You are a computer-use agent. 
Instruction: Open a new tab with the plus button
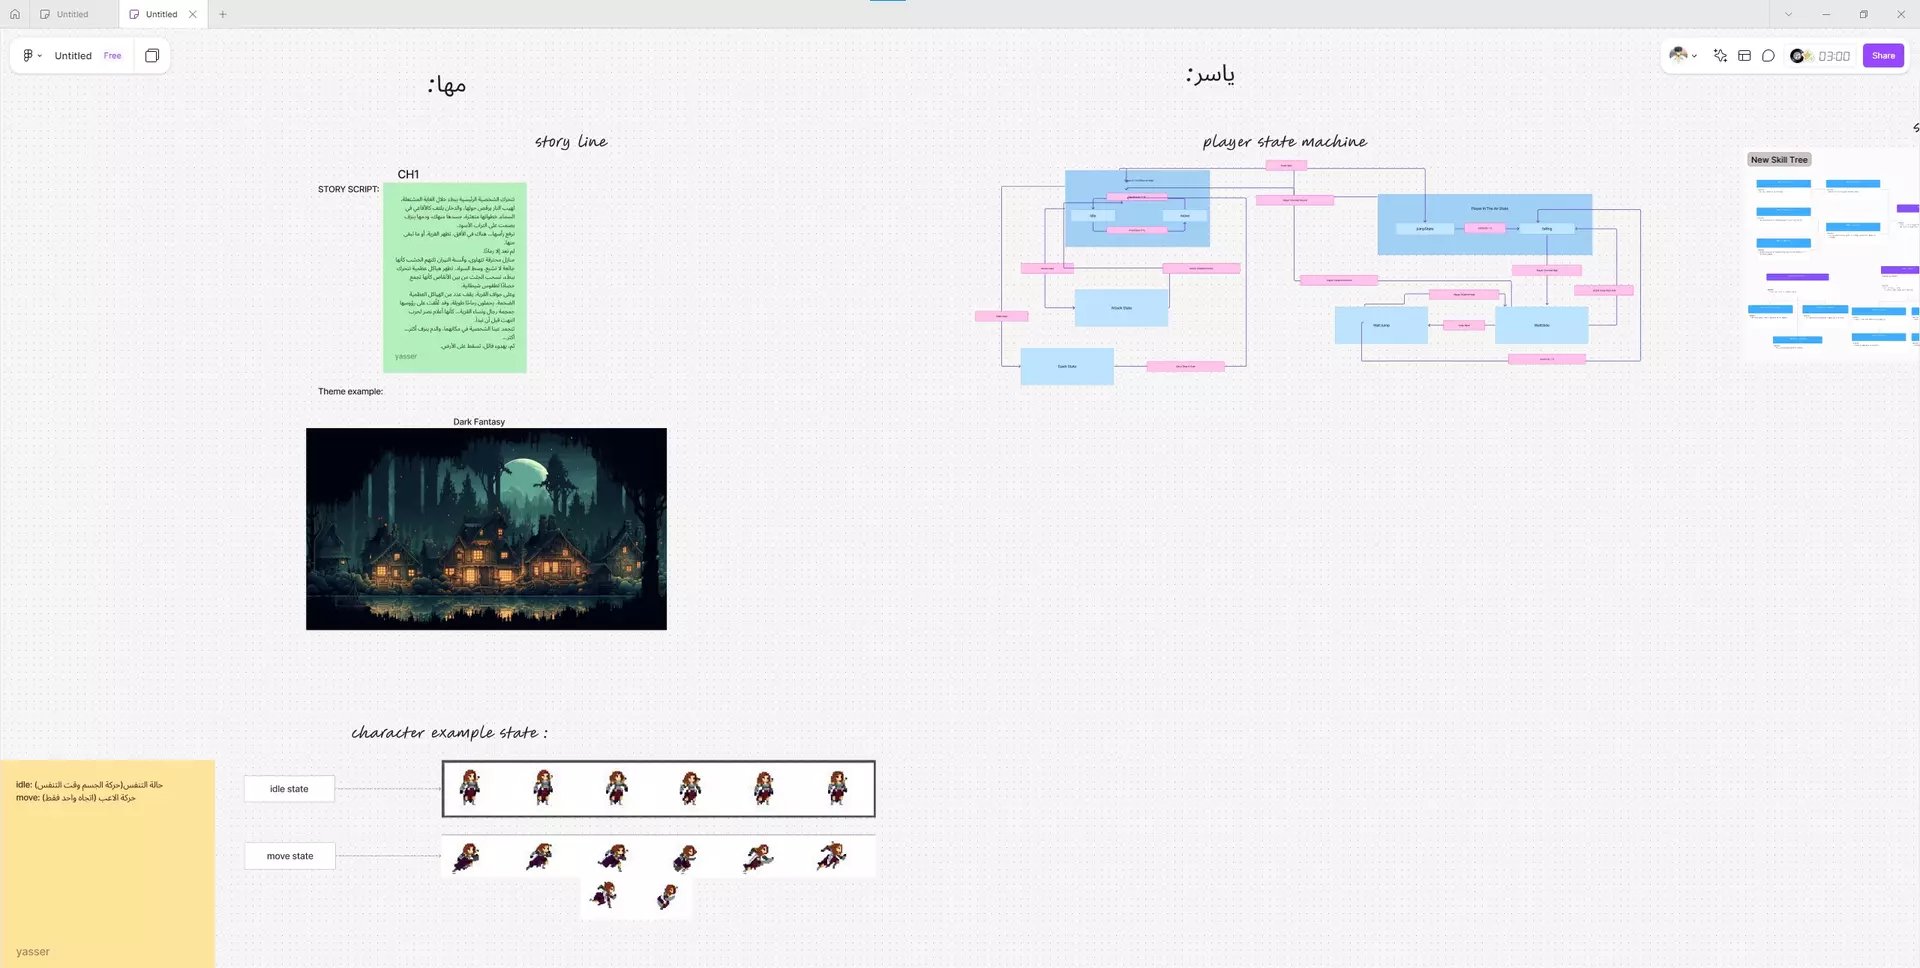(x=222, y=14)
